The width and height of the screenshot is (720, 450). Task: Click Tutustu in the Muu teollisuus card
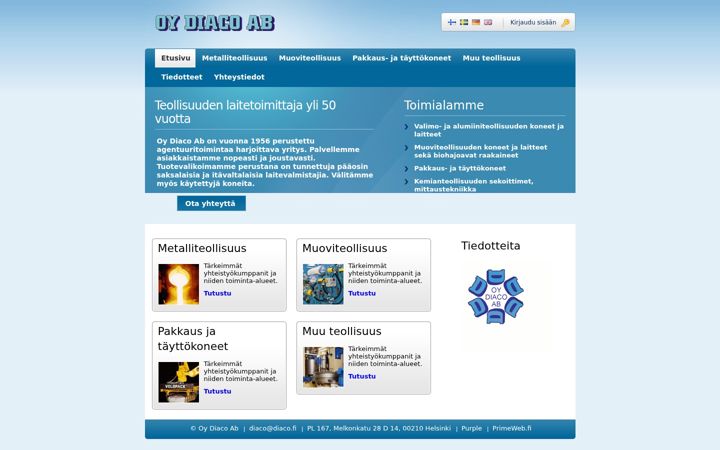(x=362, y=376)
